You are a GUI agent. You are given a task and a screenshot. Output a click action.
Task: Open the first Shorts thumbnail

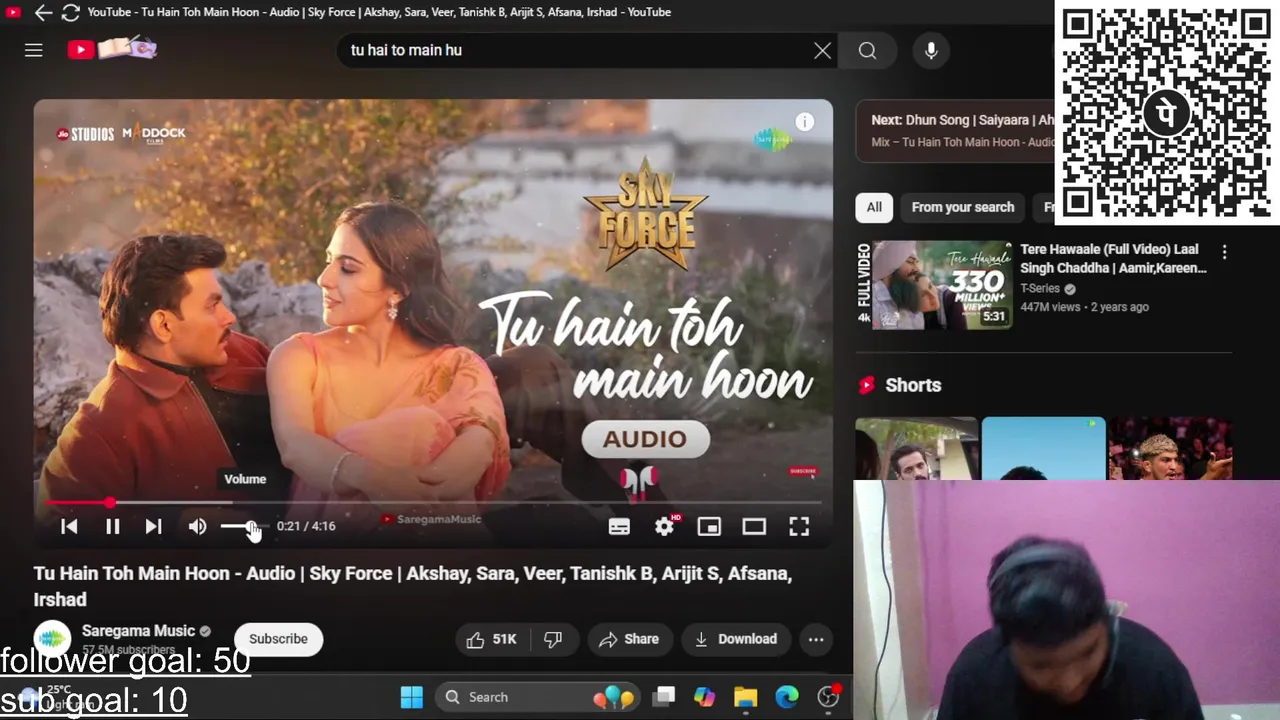[916, 449]
